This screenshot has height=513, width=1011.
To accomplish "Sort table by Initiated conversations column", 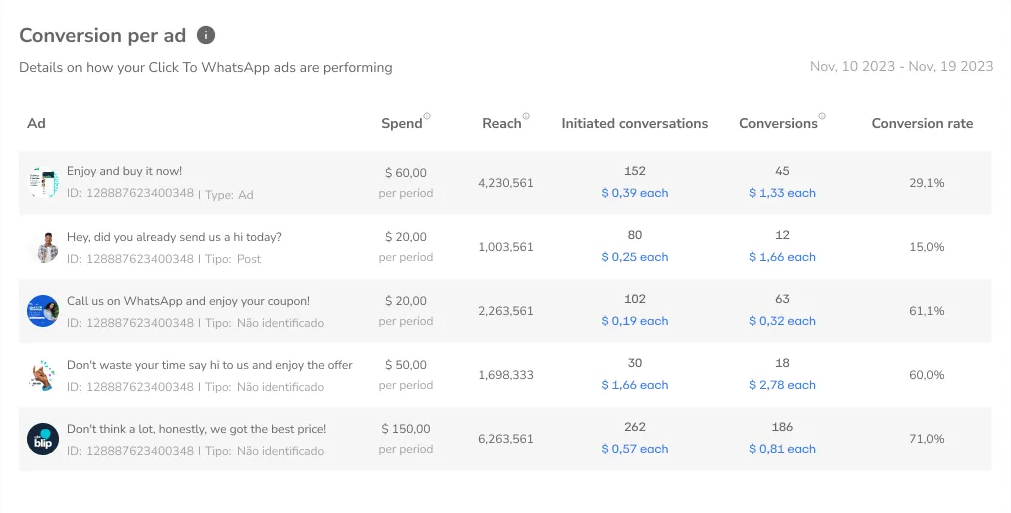I will (634, 124).
